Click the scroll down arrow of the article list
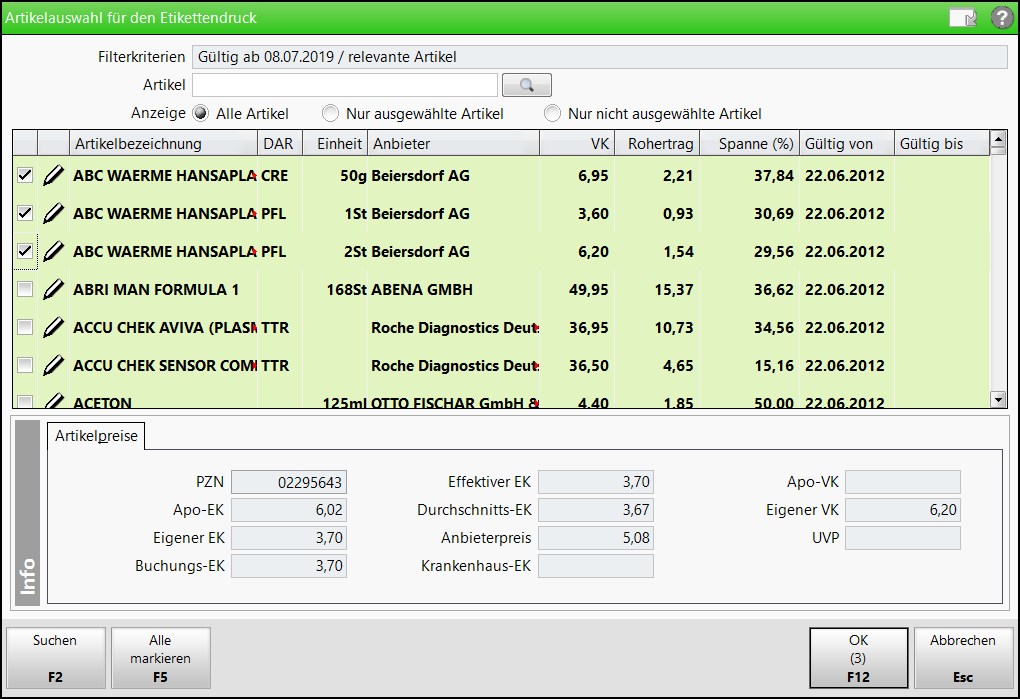 998,399
